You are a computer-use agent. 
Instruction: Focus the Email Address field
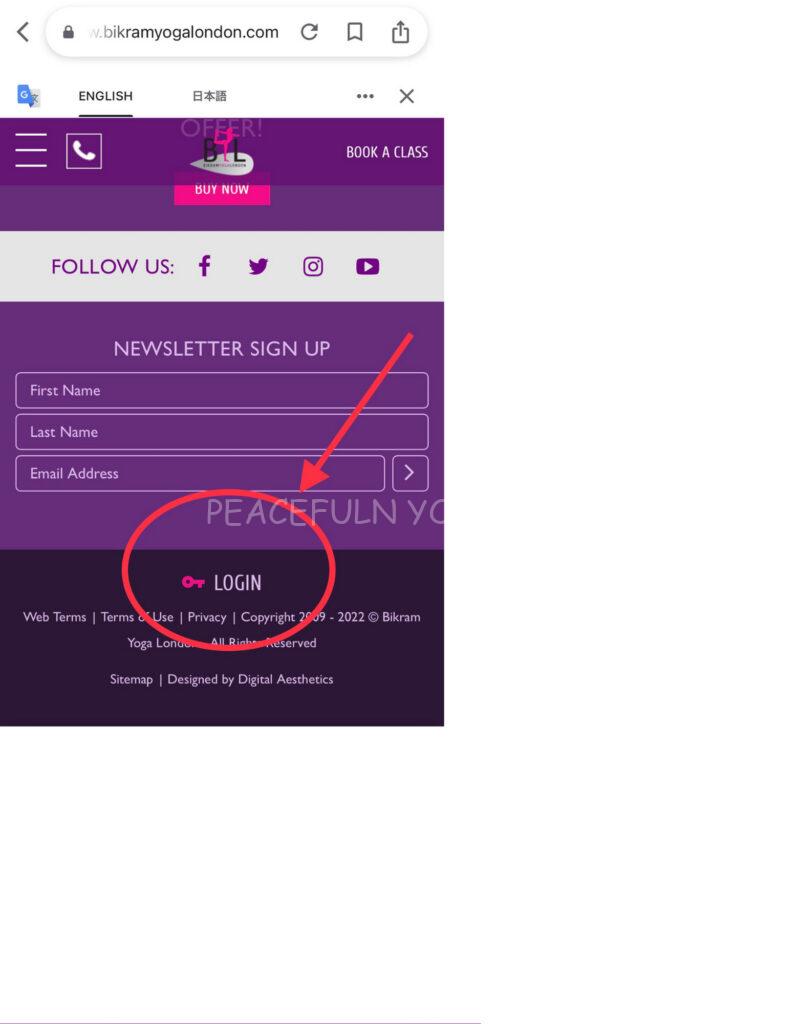tap(200, 473)
